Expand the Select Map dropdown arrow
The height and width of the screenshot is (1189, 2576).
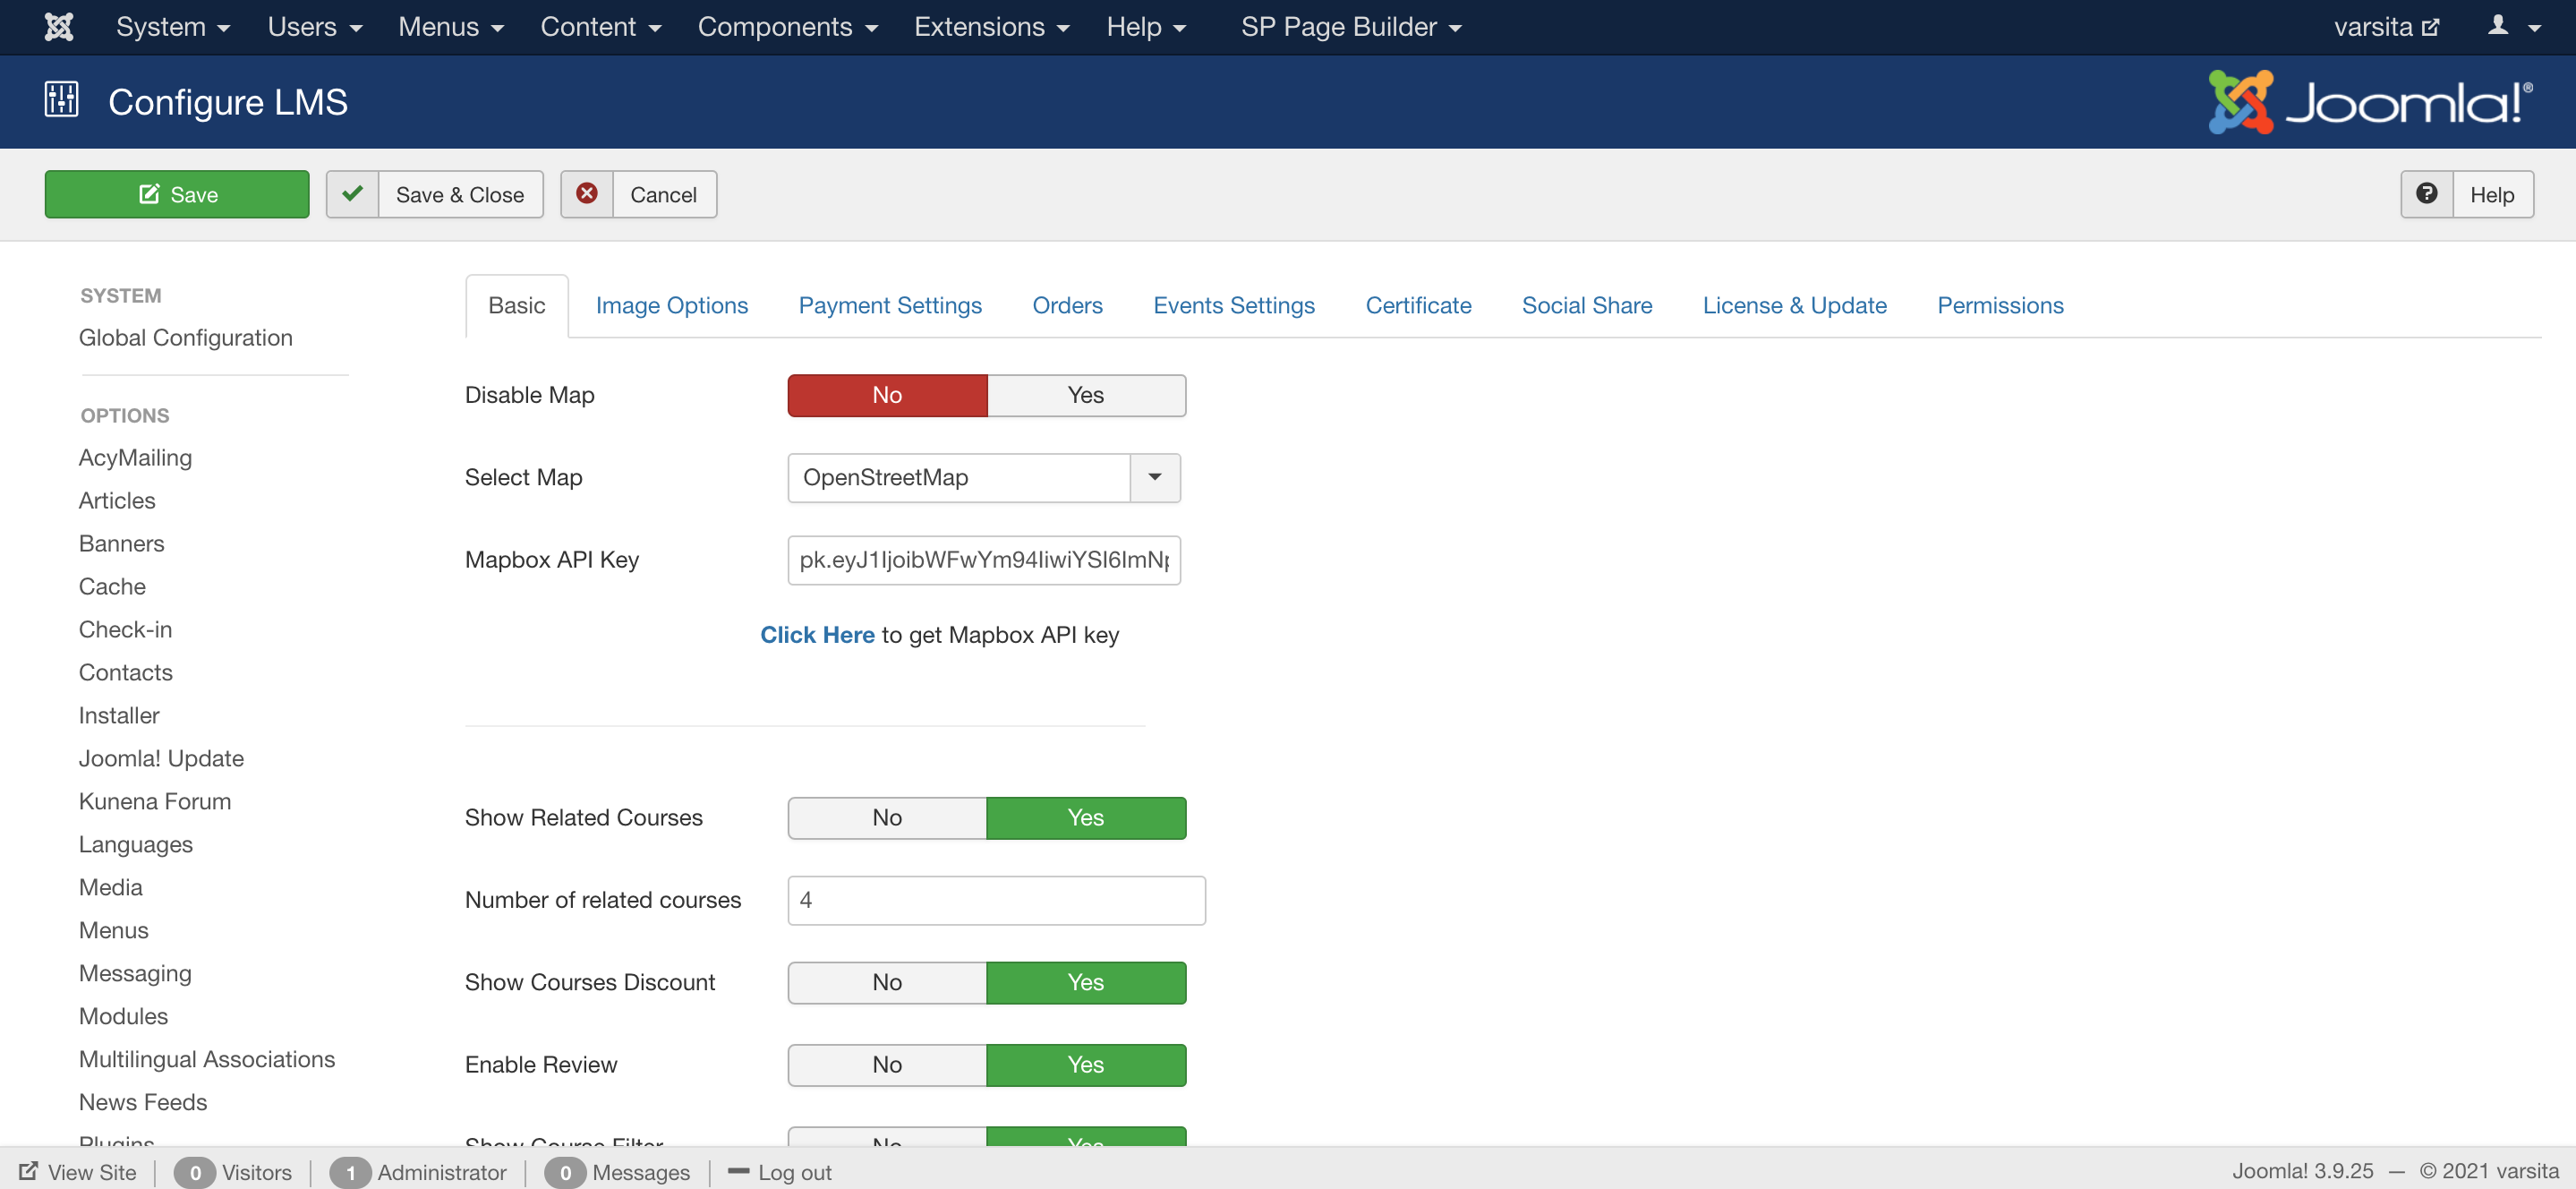[1154, 477]
